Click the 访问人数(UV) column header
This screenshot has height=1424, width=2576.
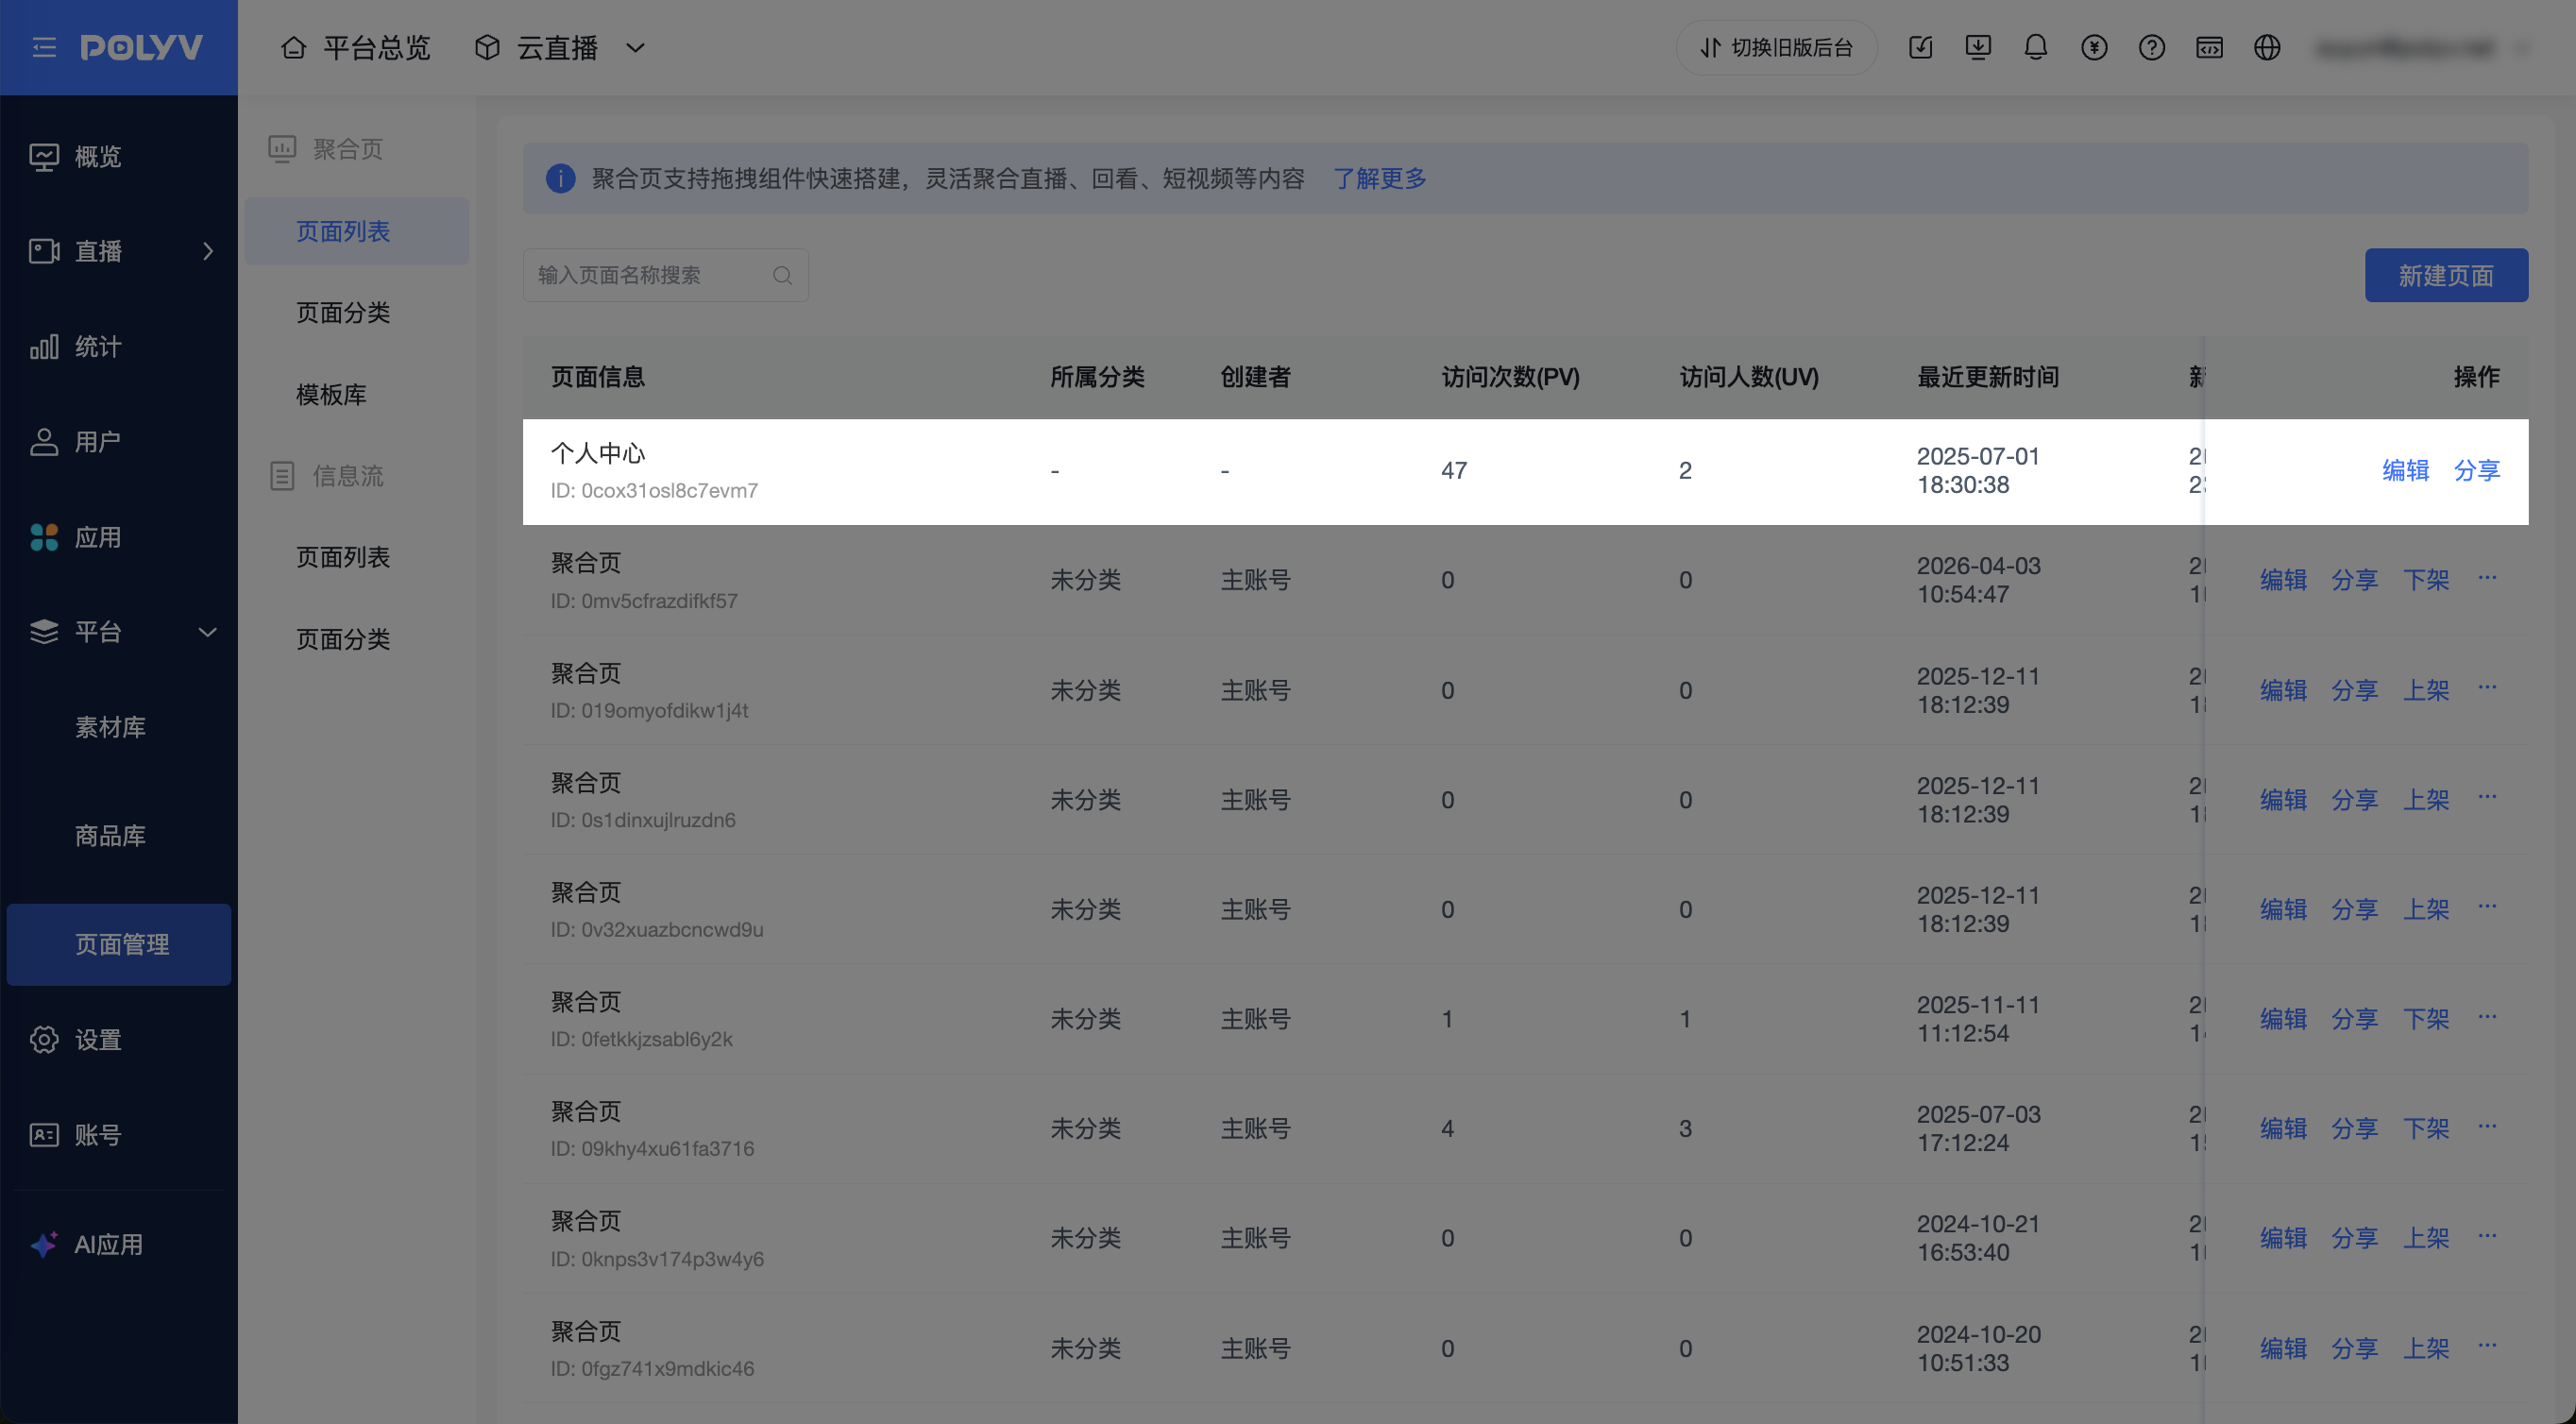(x=1749, y=377)
